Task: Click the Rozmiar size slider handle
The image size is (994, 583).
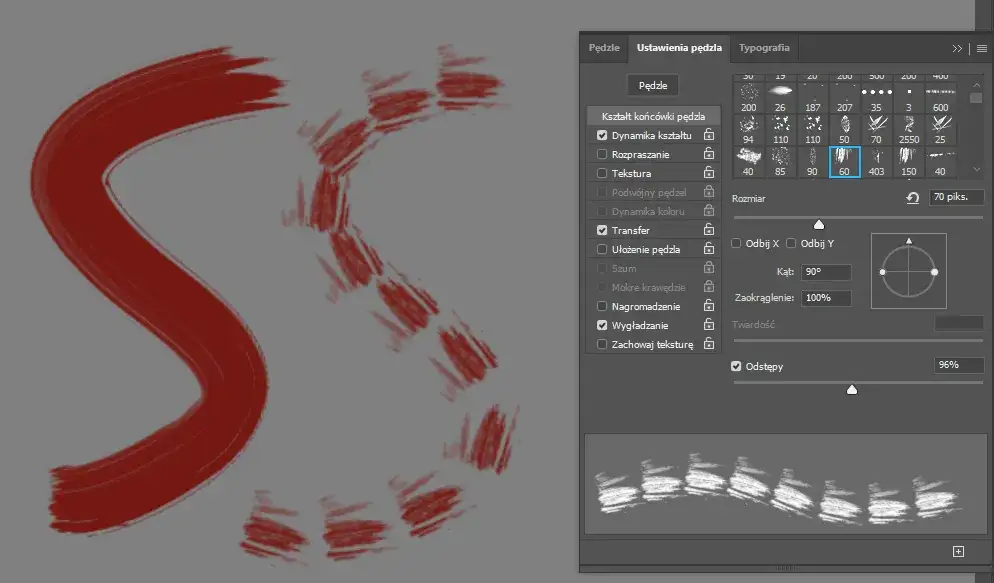Action: pos(819,224)
